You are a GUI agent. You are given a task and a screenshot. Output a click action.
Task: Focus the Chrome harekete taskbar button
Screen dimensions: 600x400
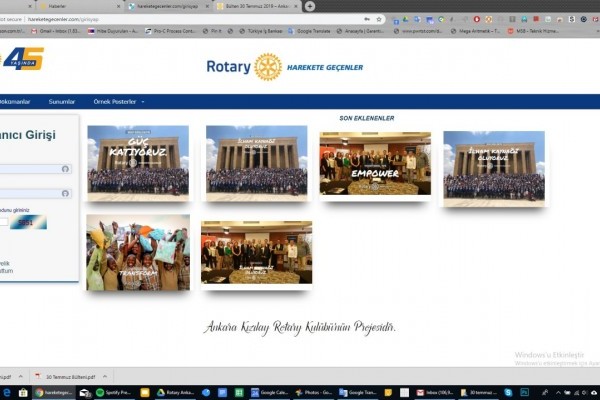tap(54, 392)
